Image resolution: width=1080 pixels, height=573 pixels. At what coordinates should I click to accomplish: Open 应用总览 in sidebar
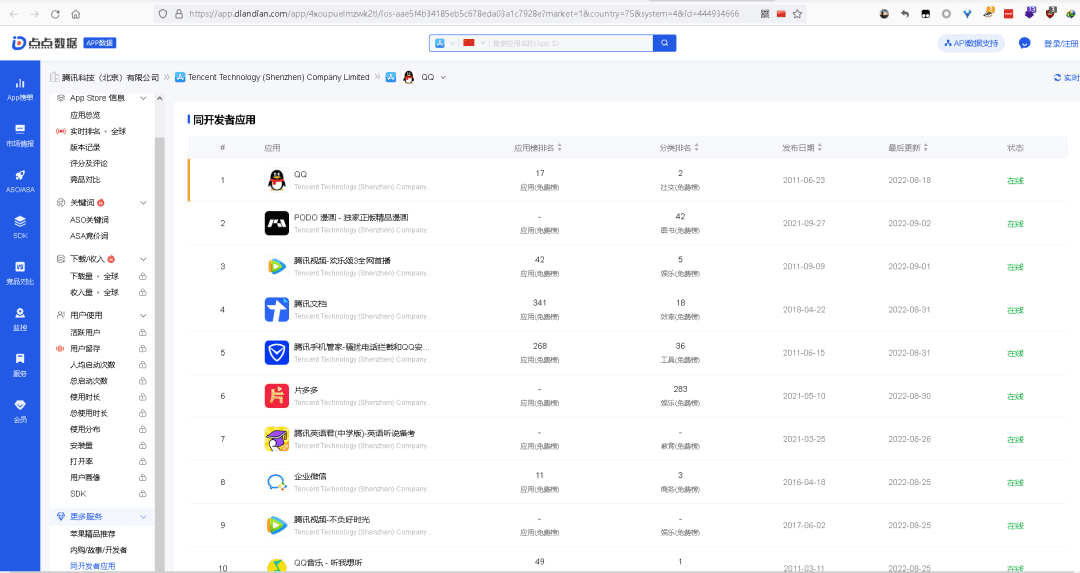(85, 115)
